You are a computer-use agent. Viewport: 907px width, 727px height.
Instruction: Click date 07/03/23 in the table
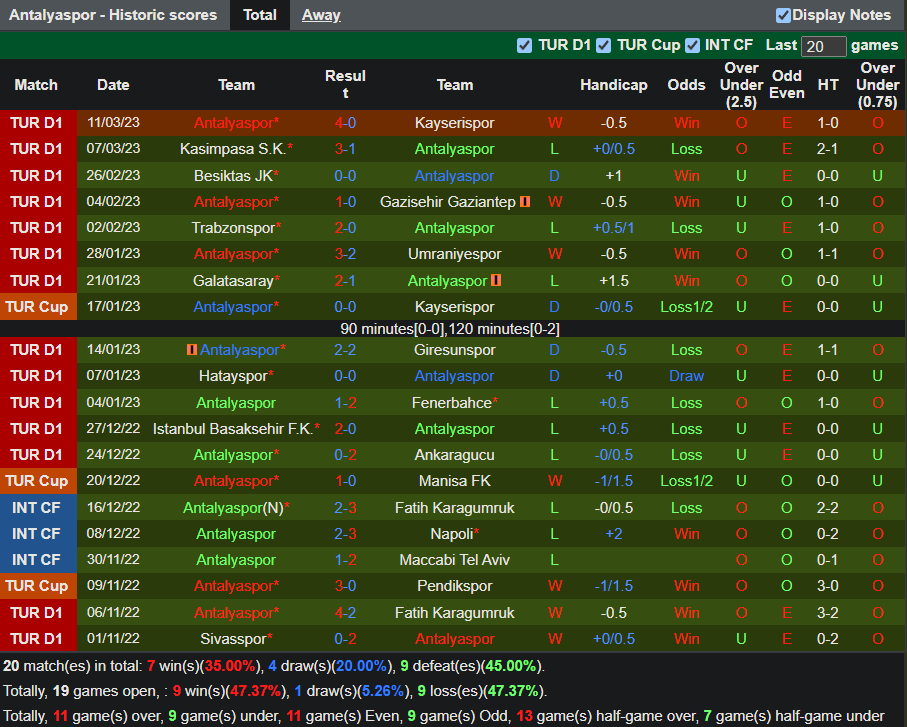113,149
